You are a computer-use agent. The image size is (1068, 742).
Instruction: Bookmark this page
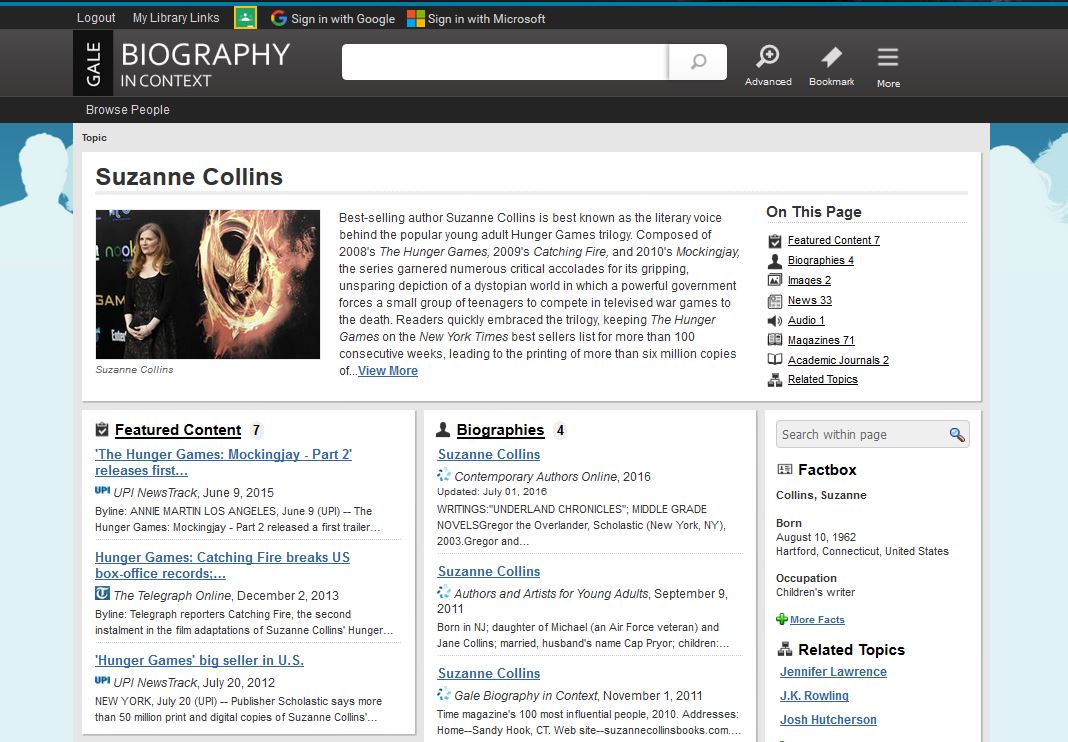click(x=831, y=66)
